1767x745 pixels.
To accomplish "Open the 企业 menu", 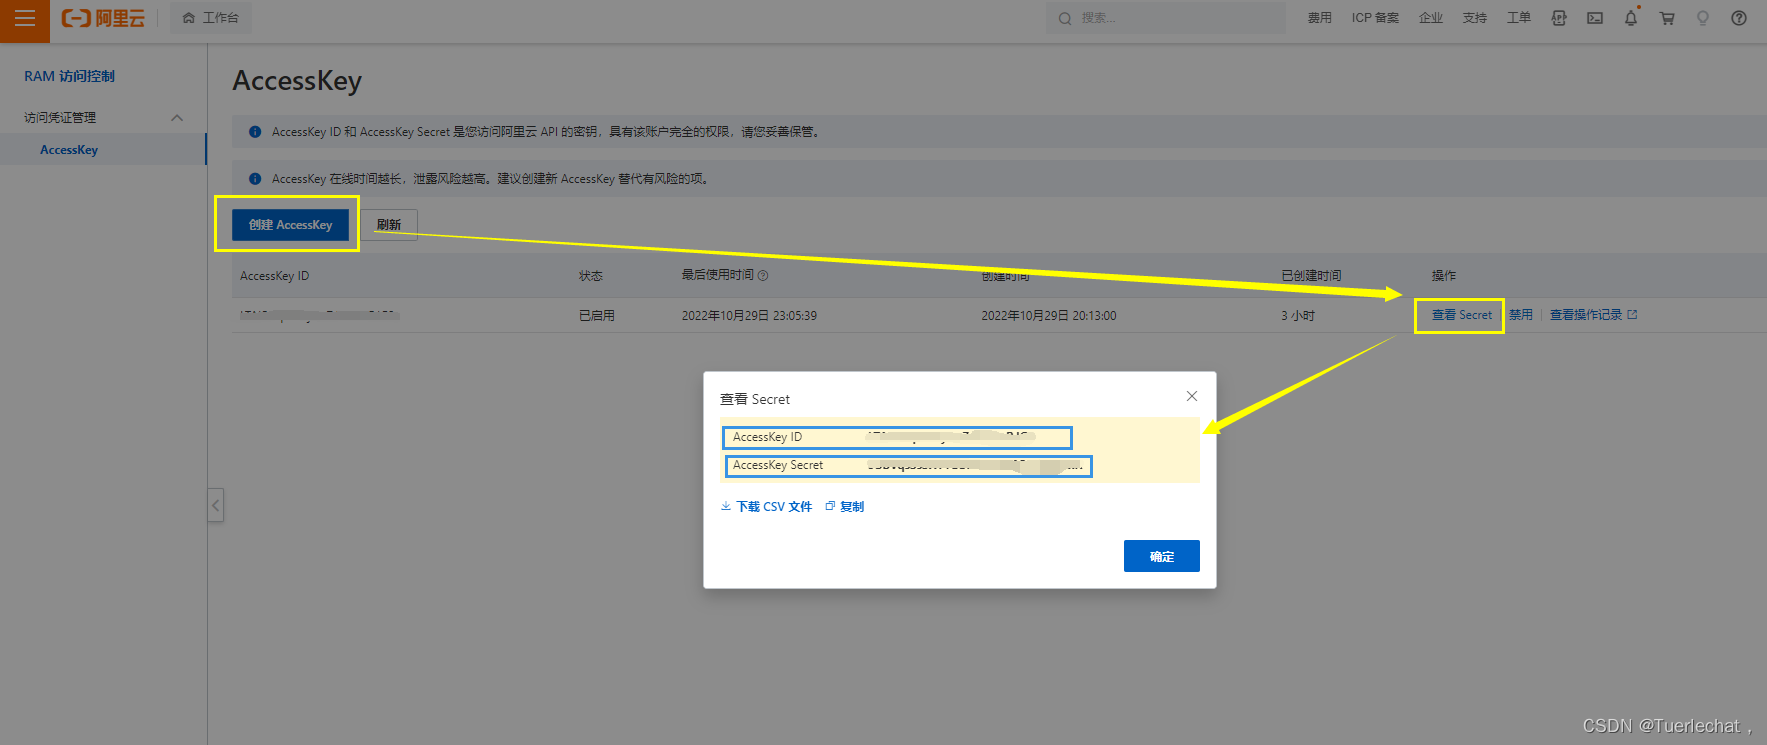I will (x=1430, y=18).
